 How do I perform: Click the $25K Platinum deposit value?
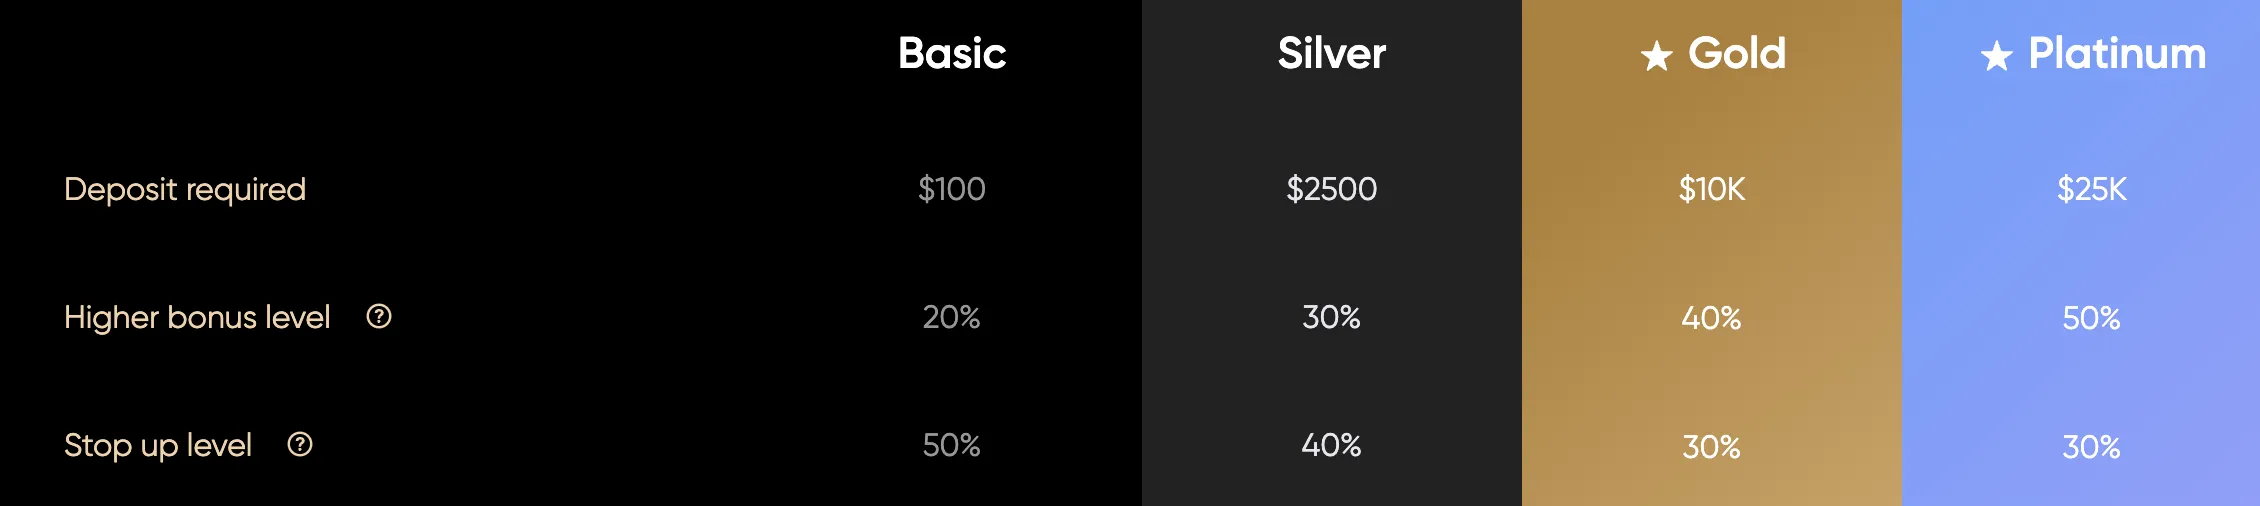pos(2092,189)
